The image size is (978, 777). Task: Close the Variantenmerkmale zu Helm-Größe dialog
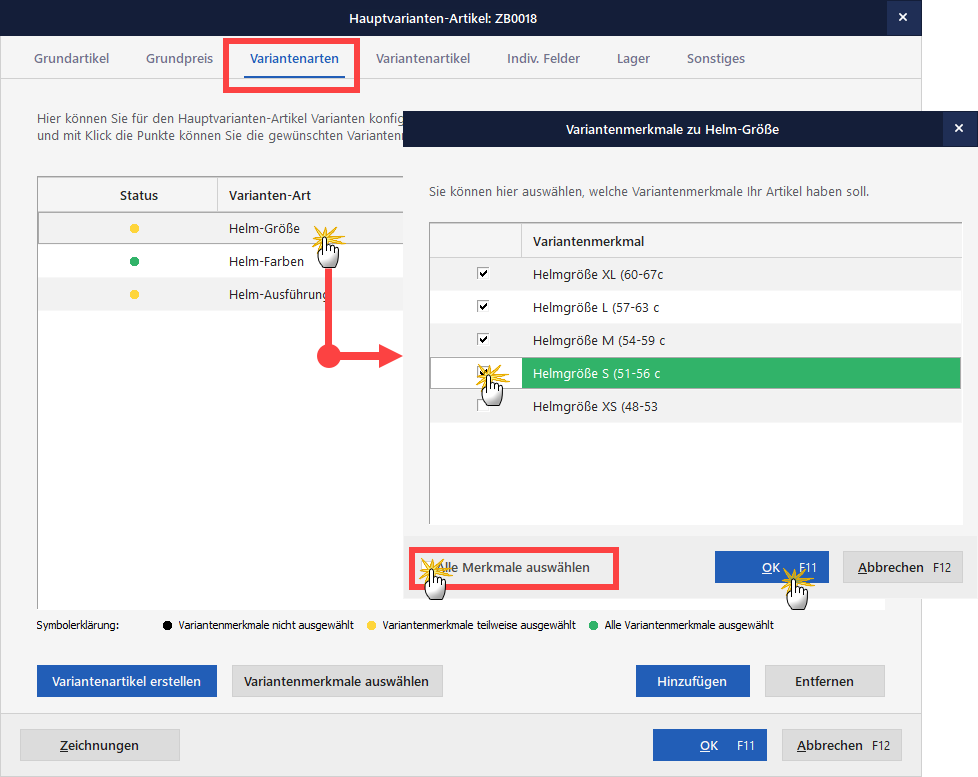coord(959,128)
